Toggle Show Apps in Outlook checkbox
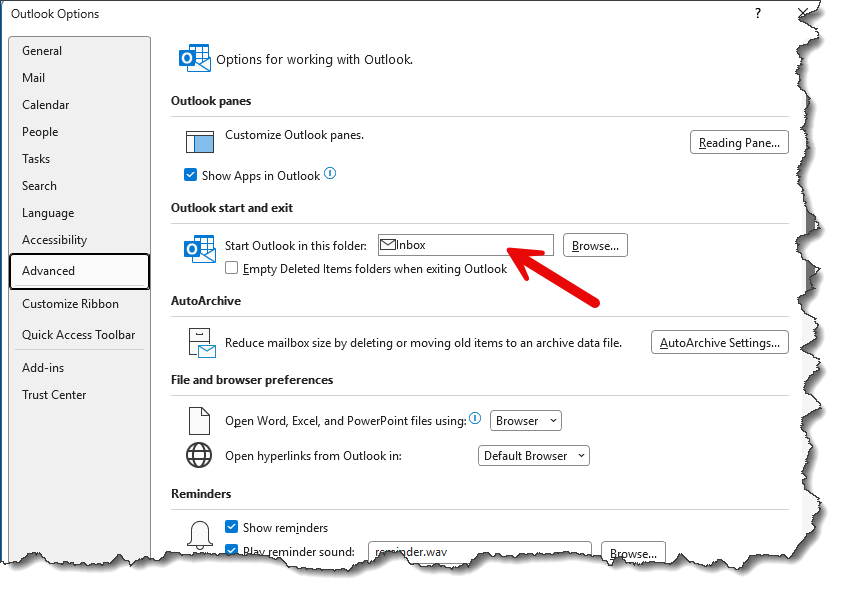Viewport: 843px width, 594px height. tap(190, 175)
